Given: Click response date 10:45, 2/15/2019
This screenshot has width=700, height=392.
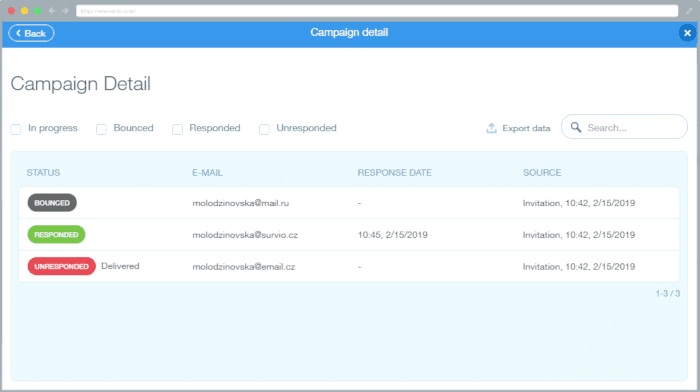Looking at the screenshot, I should pos(392,235).
